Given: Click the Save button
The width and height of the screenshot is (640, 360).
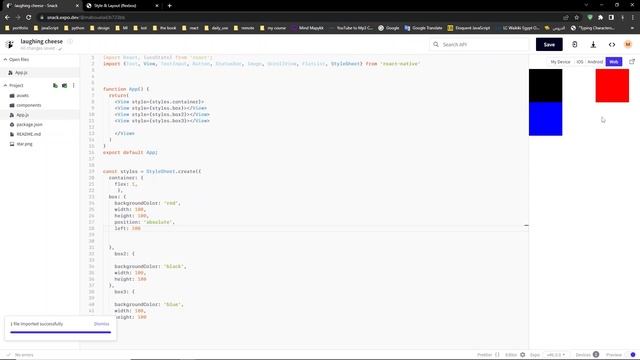Looking at the screenshot, I should pyautogui.click(x=549, y=44).
